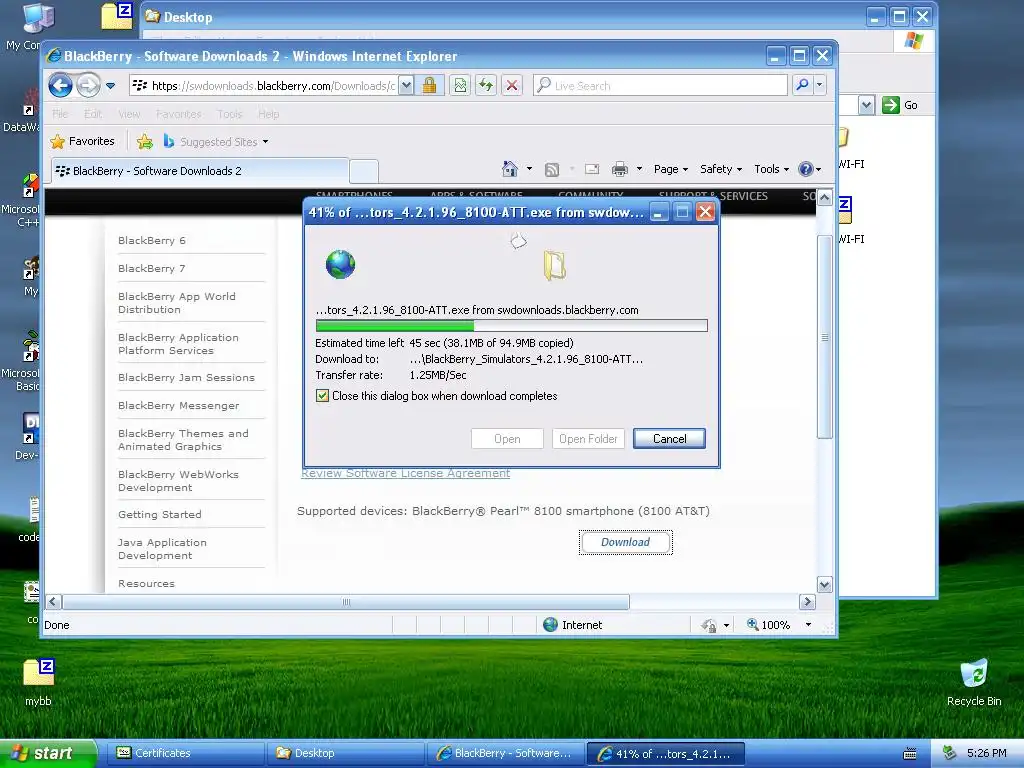
Task: Switch to BlackBerry - Software taskbar button
Action: click(x=505, y=754)
